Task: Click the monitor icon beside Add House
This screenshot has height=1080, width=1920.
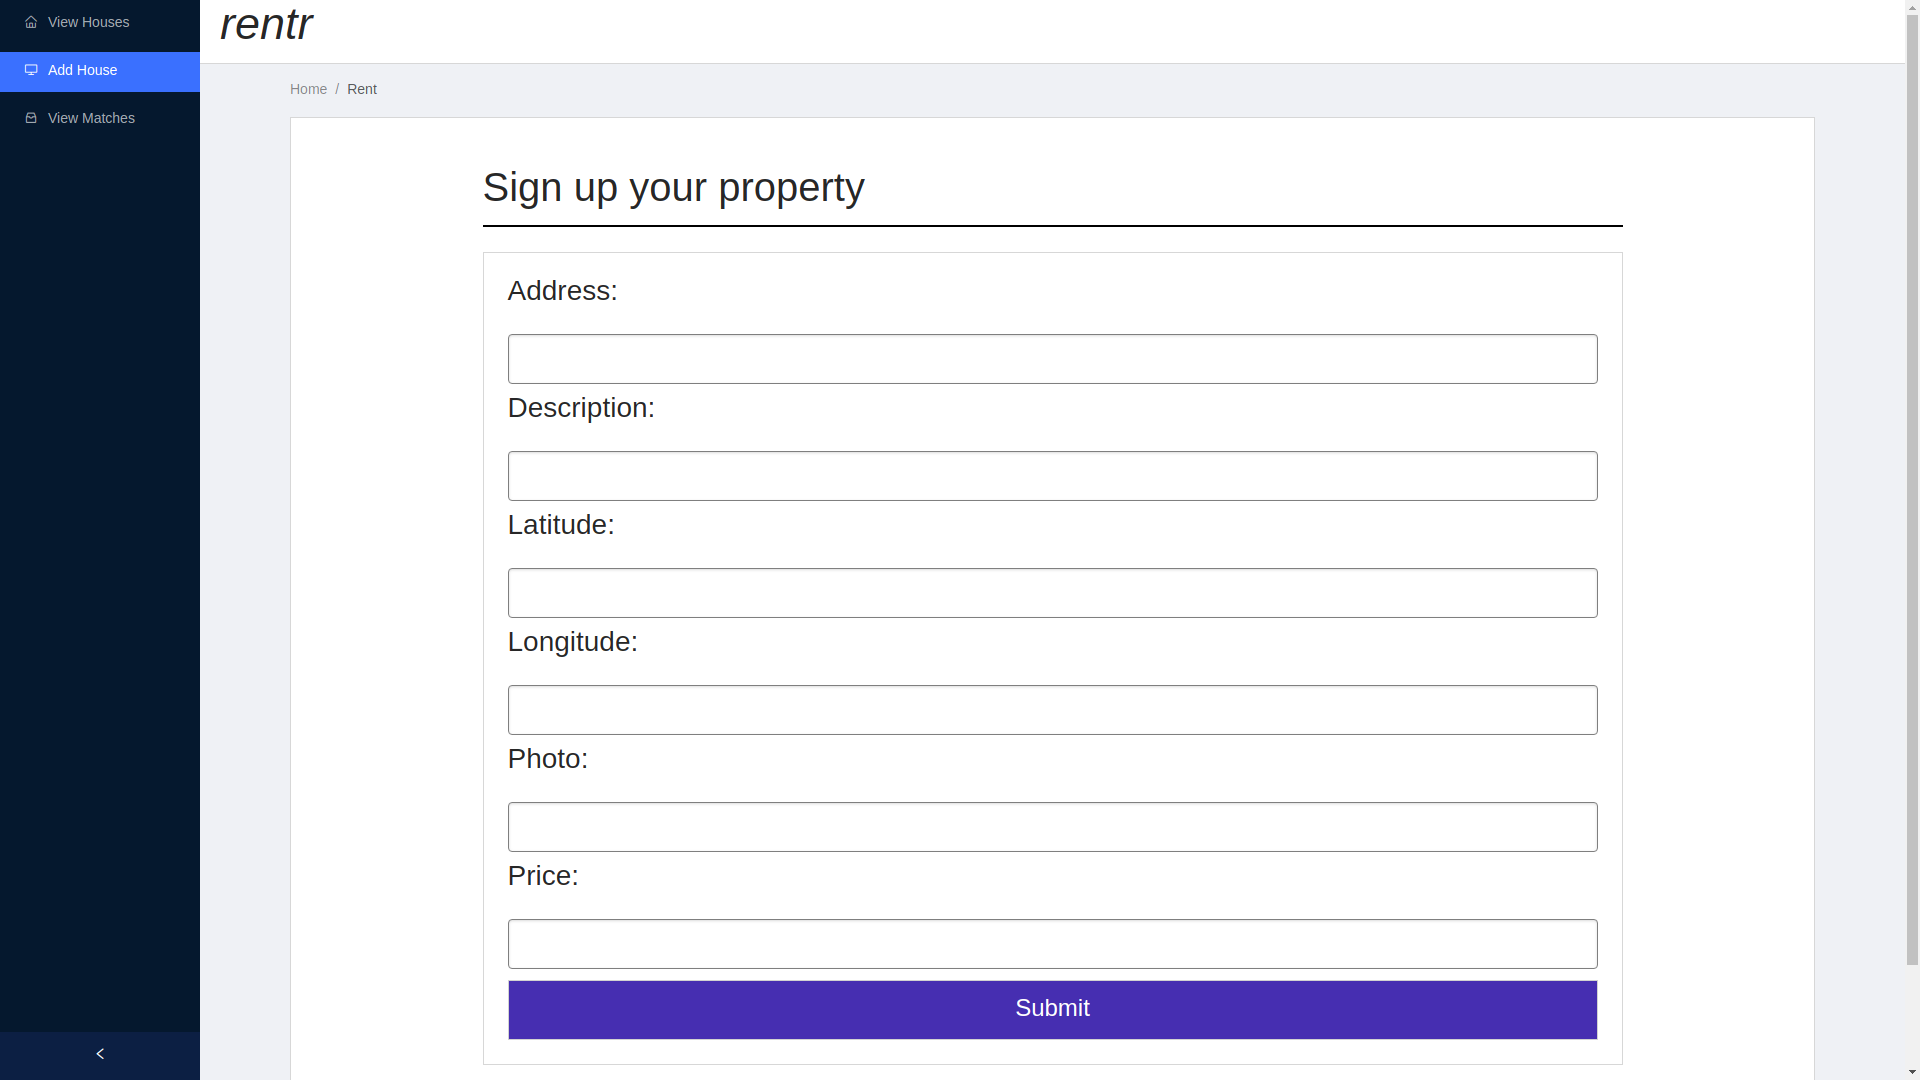Action: 31,70
